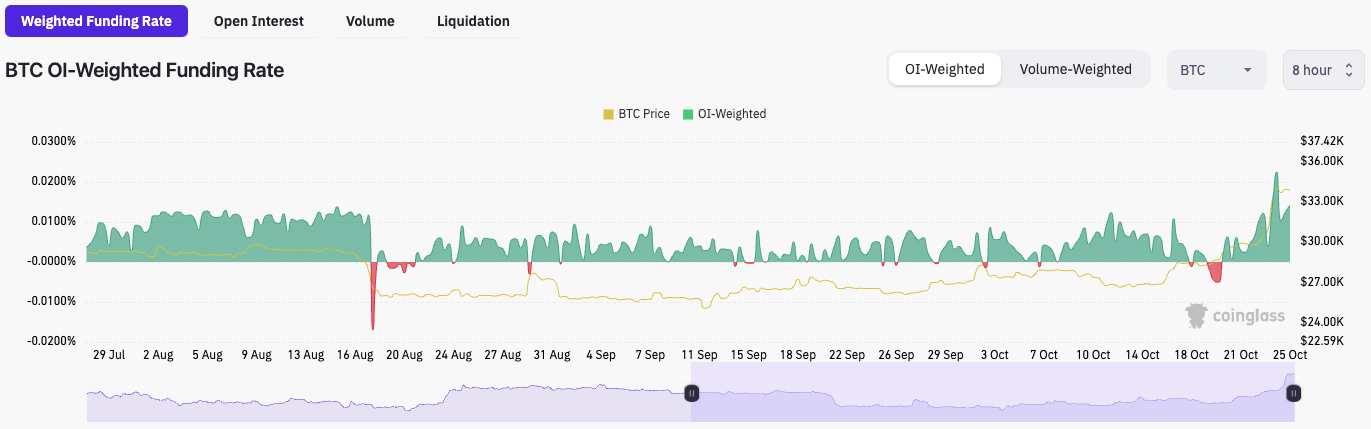Expand the 8 hour interval selector

pos(1322,70)
